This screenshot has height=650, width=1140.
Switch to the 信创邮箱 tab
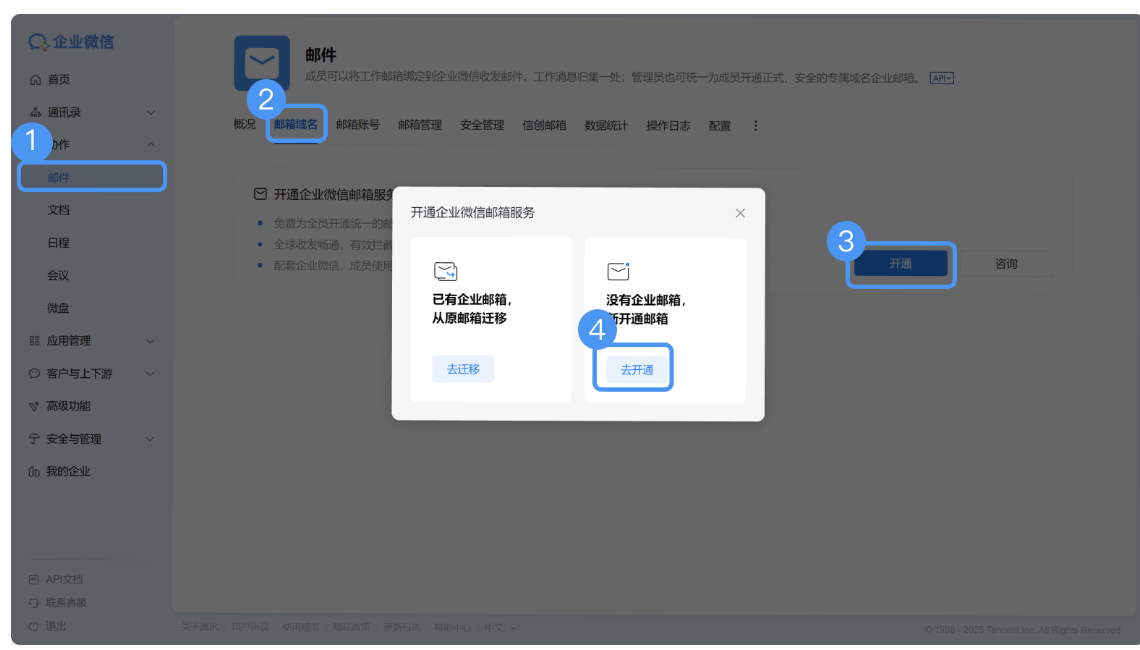click(544, 124)
